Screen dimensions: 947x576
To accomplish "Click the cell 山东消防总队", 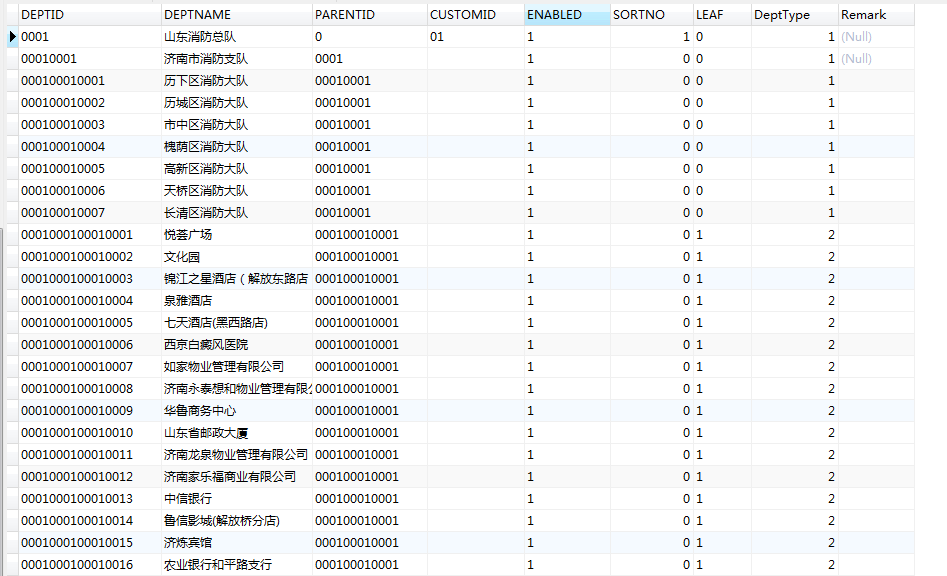I will tap(237, 37).
